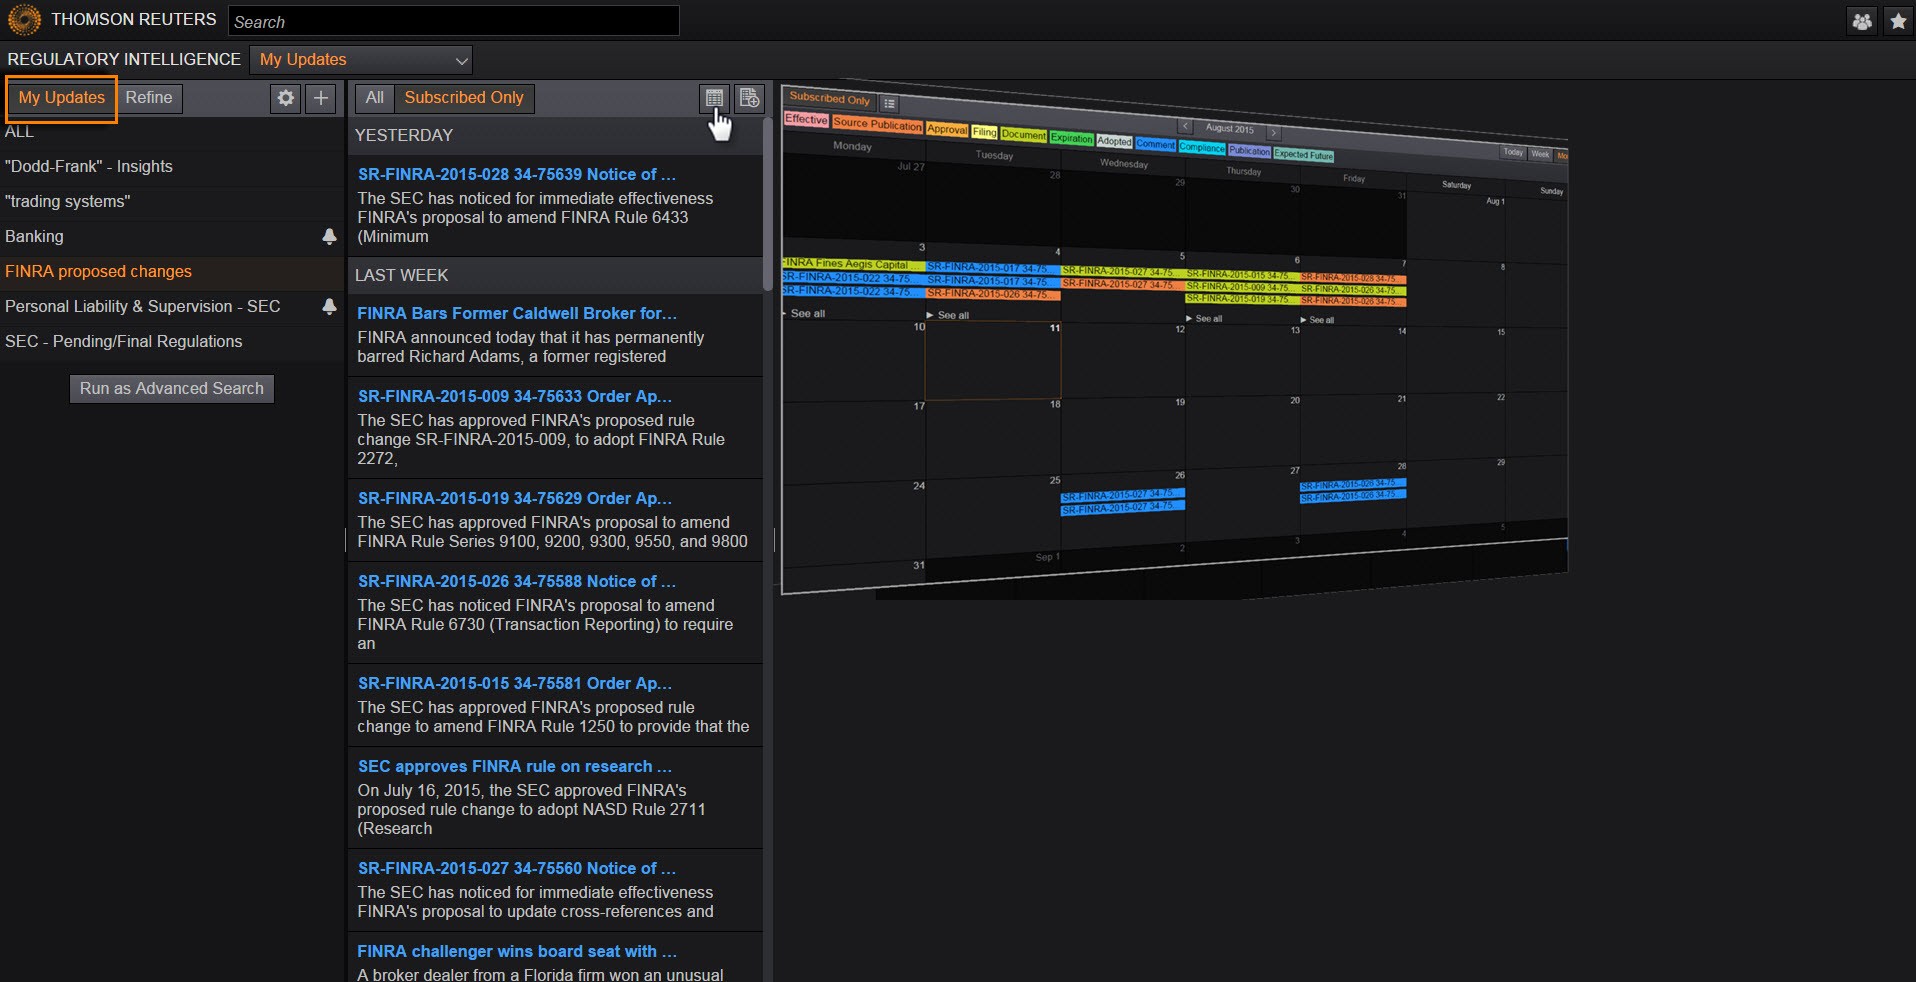Image resolution: width=1916 pixels, height=982 pixels.
Task: Click the Banking alert bell icon
Action: tap(329, 237)
